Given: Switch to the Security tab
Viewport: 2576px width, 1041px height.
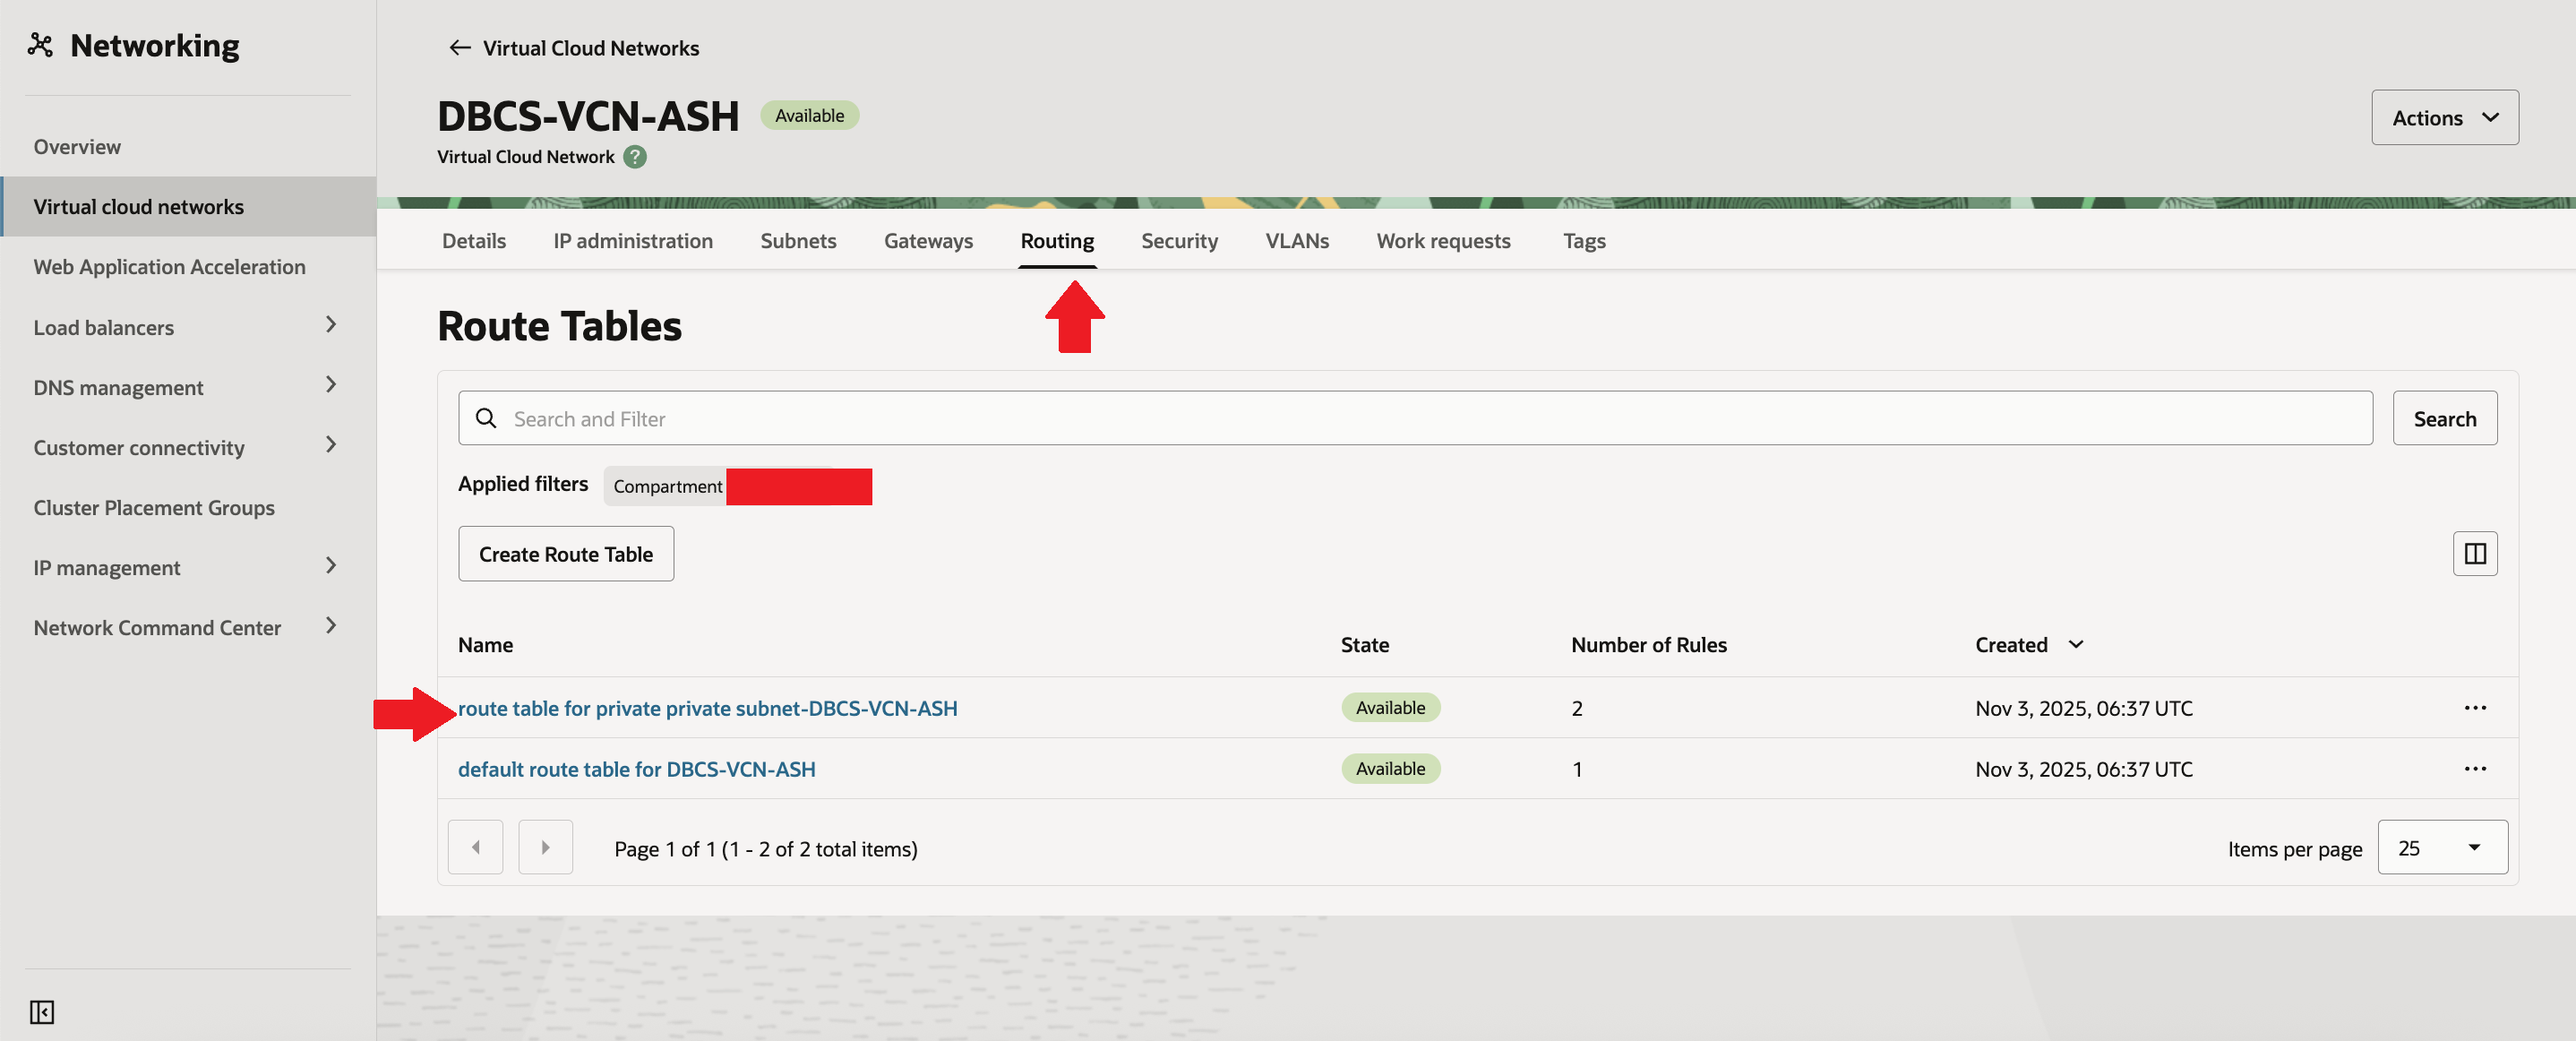Looking at the screenshot, I should tap(1179, 241).
